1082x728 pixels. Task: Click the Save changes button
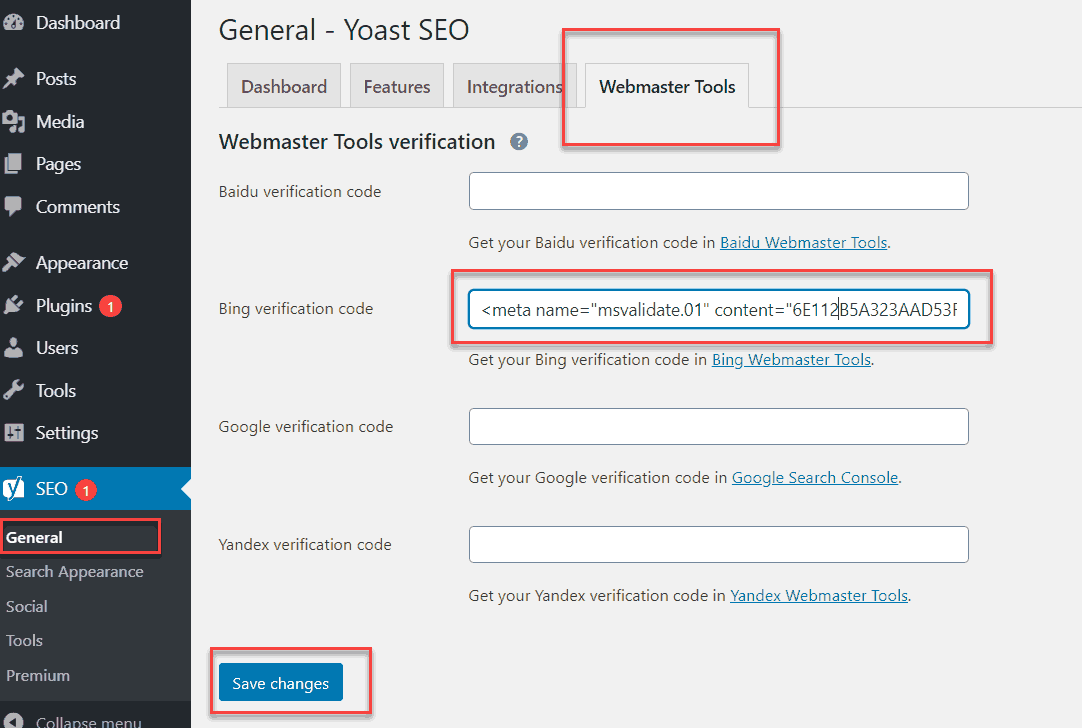point(279,682)
